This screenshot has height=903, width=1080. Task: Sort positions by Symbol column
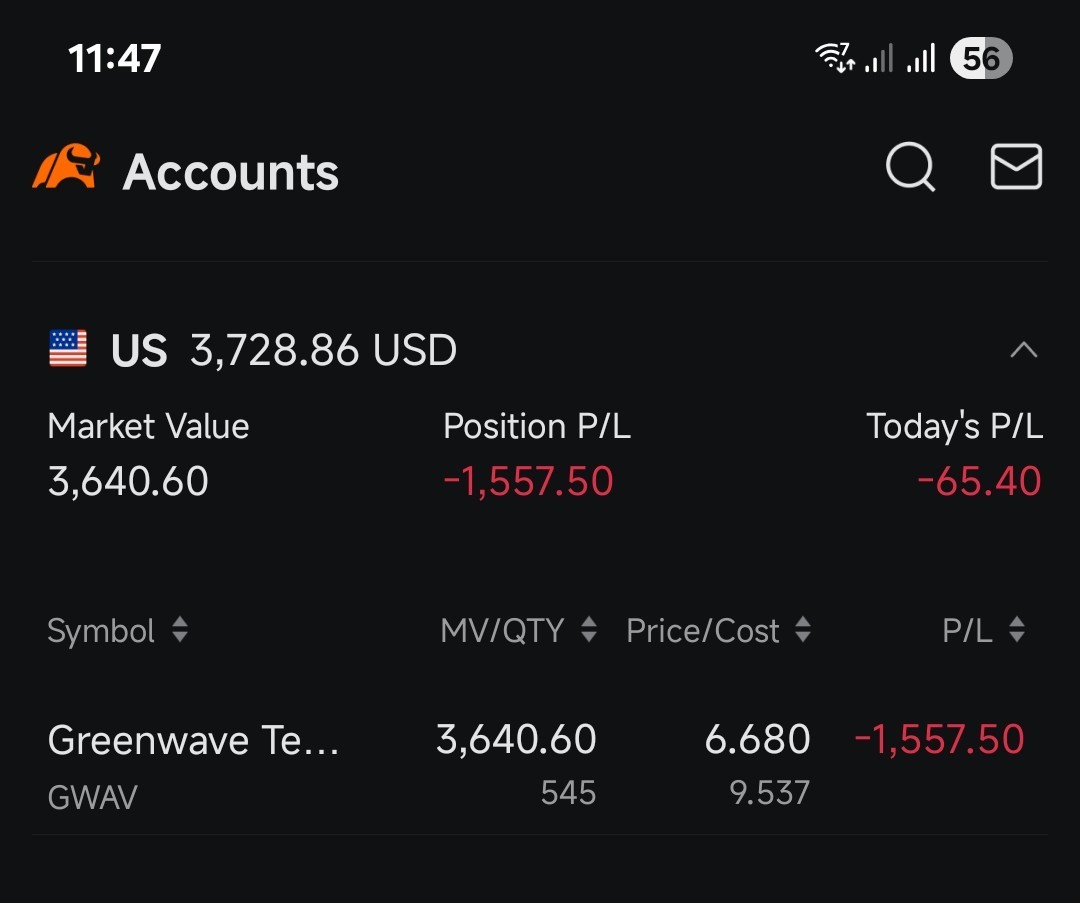pyautogui.click(x=118, y=630)
